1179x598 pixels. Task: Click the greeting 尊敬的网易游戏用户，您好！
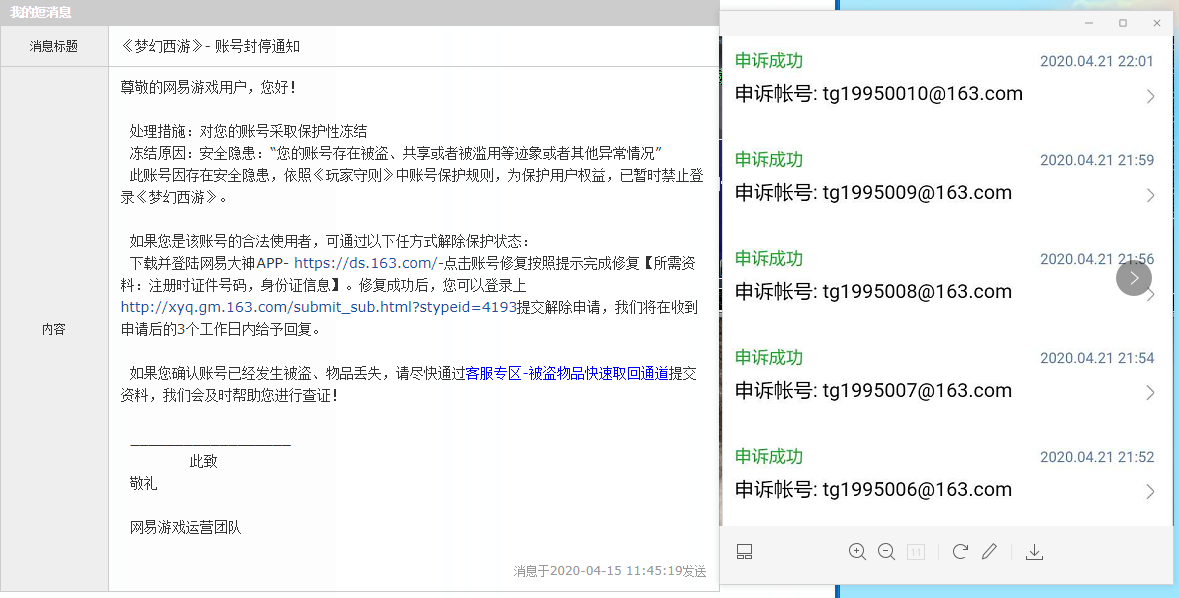[x=208, y=88]
